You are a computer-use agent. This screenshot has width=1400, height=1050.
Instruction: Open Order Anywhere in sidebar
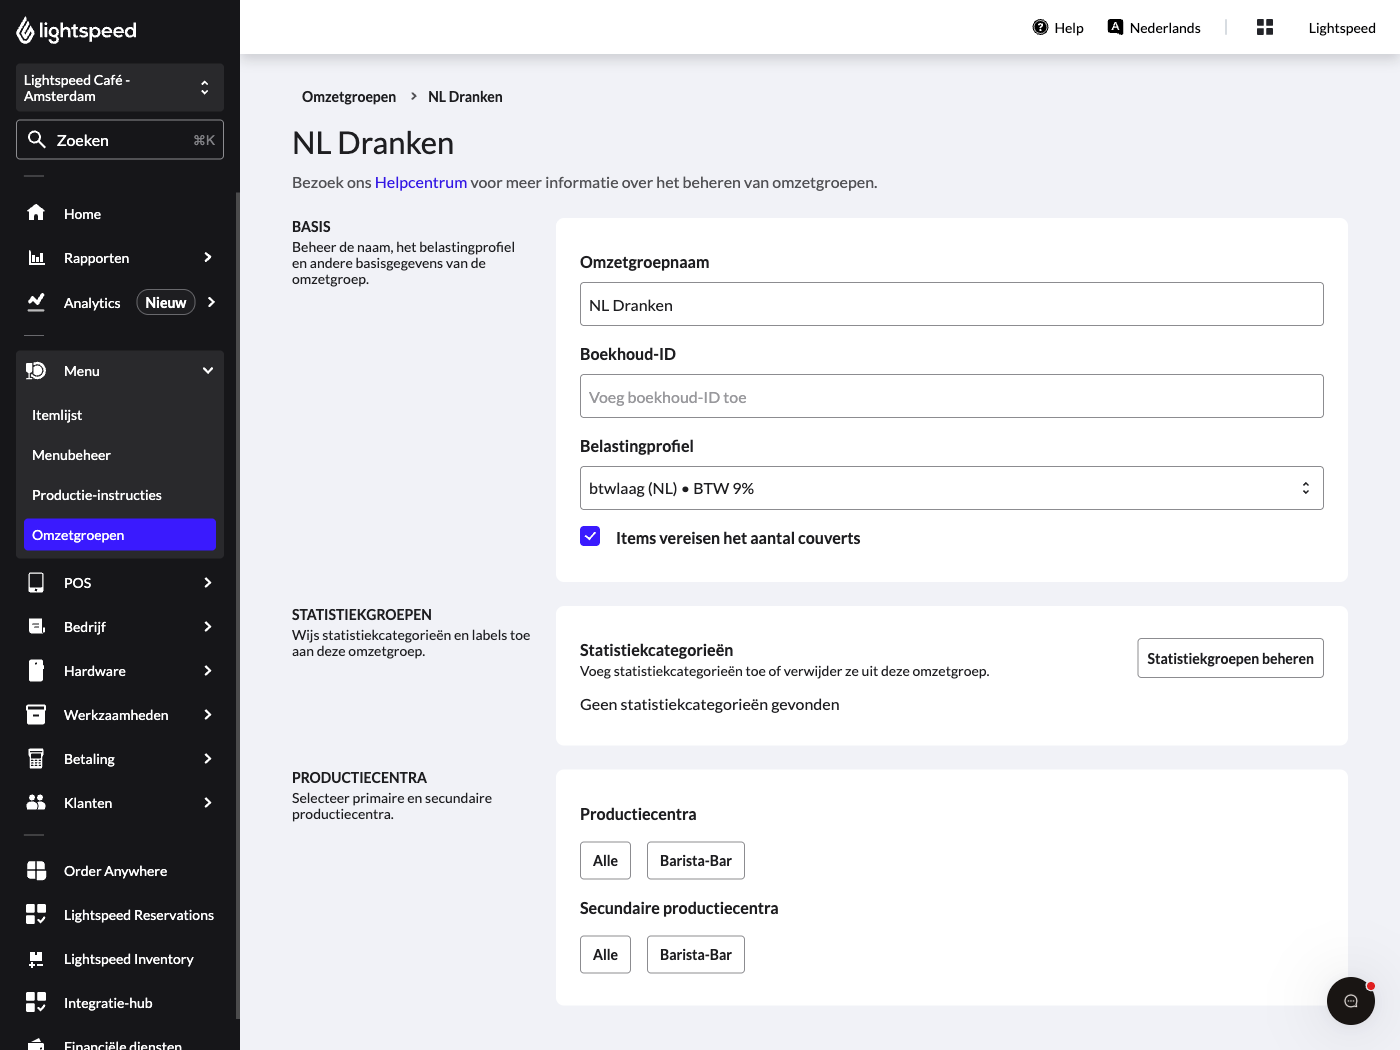tap(120, 871)
